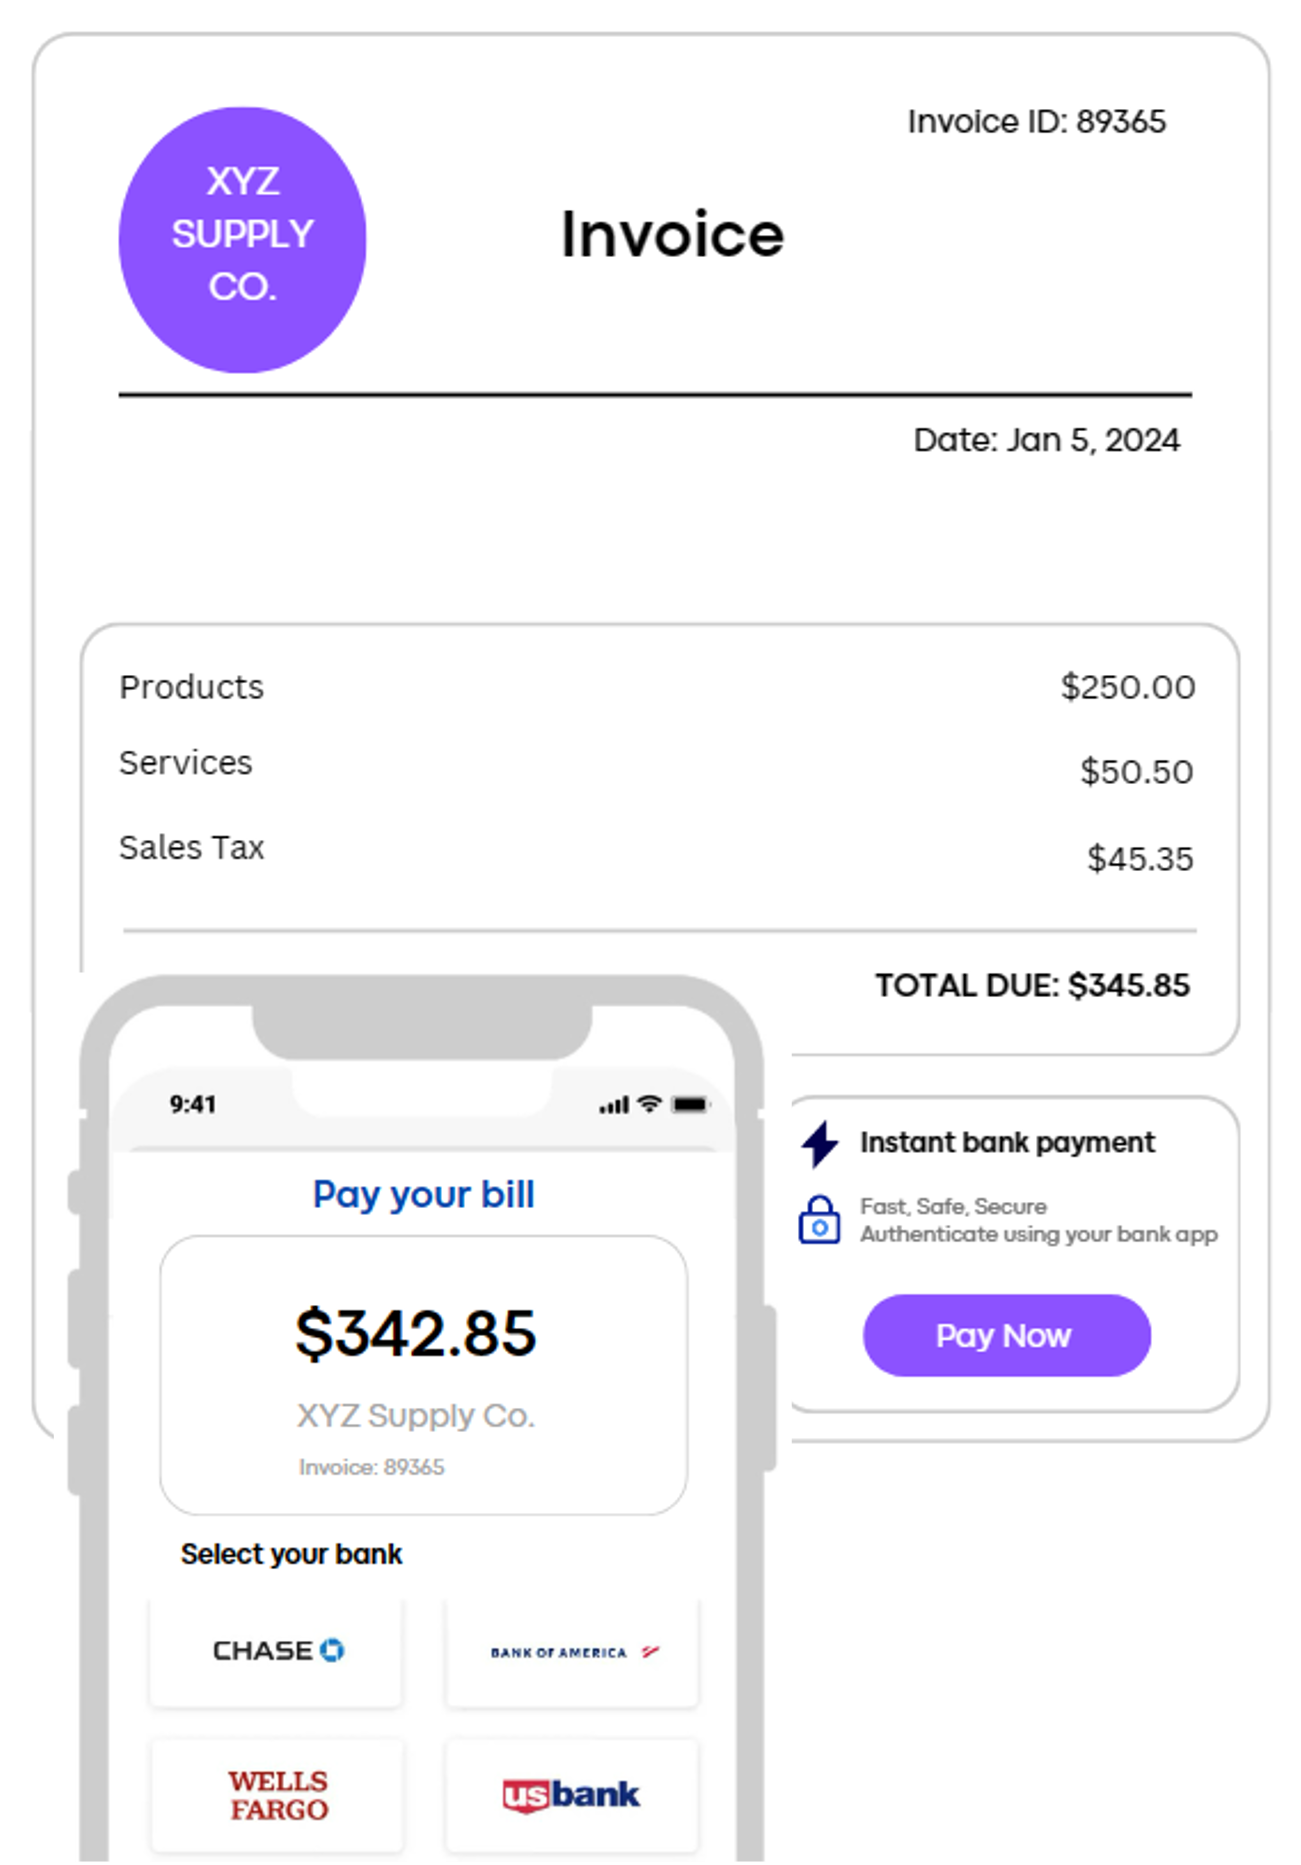Click the Sales Tax amount $45.35
Image resolution: width=1301 pixels, height=1865 pixels.
coord(1140,858)
